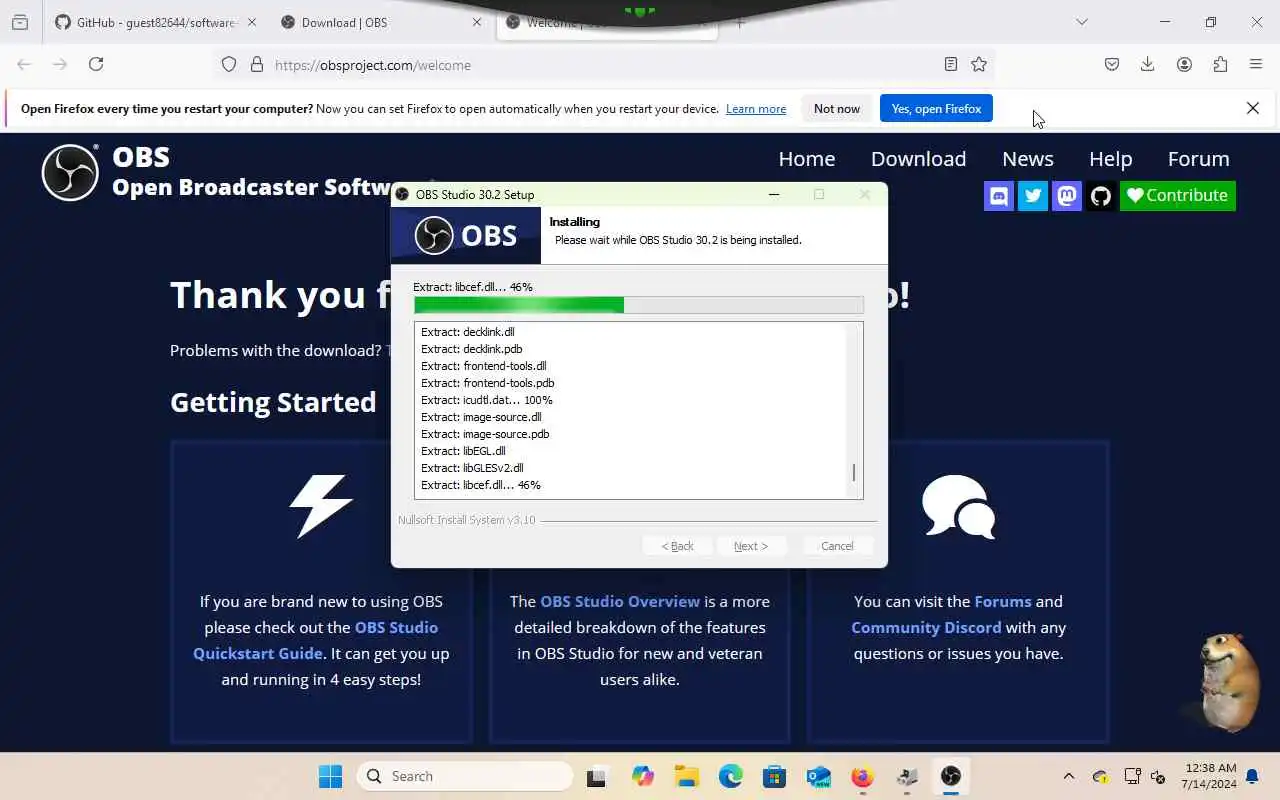Select 'Extract: libGLESv2.dll' log line
The width and height of the screenshot is (1280, 800).
coord(472,468)
